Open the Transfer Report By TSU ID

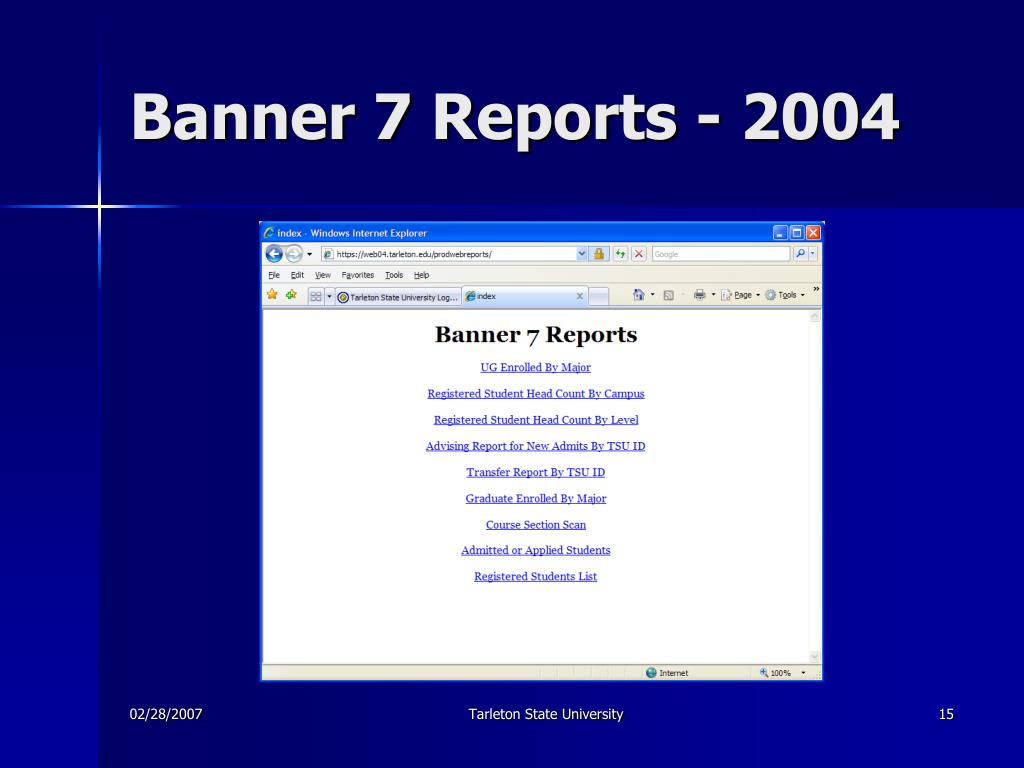click(536, 472)
